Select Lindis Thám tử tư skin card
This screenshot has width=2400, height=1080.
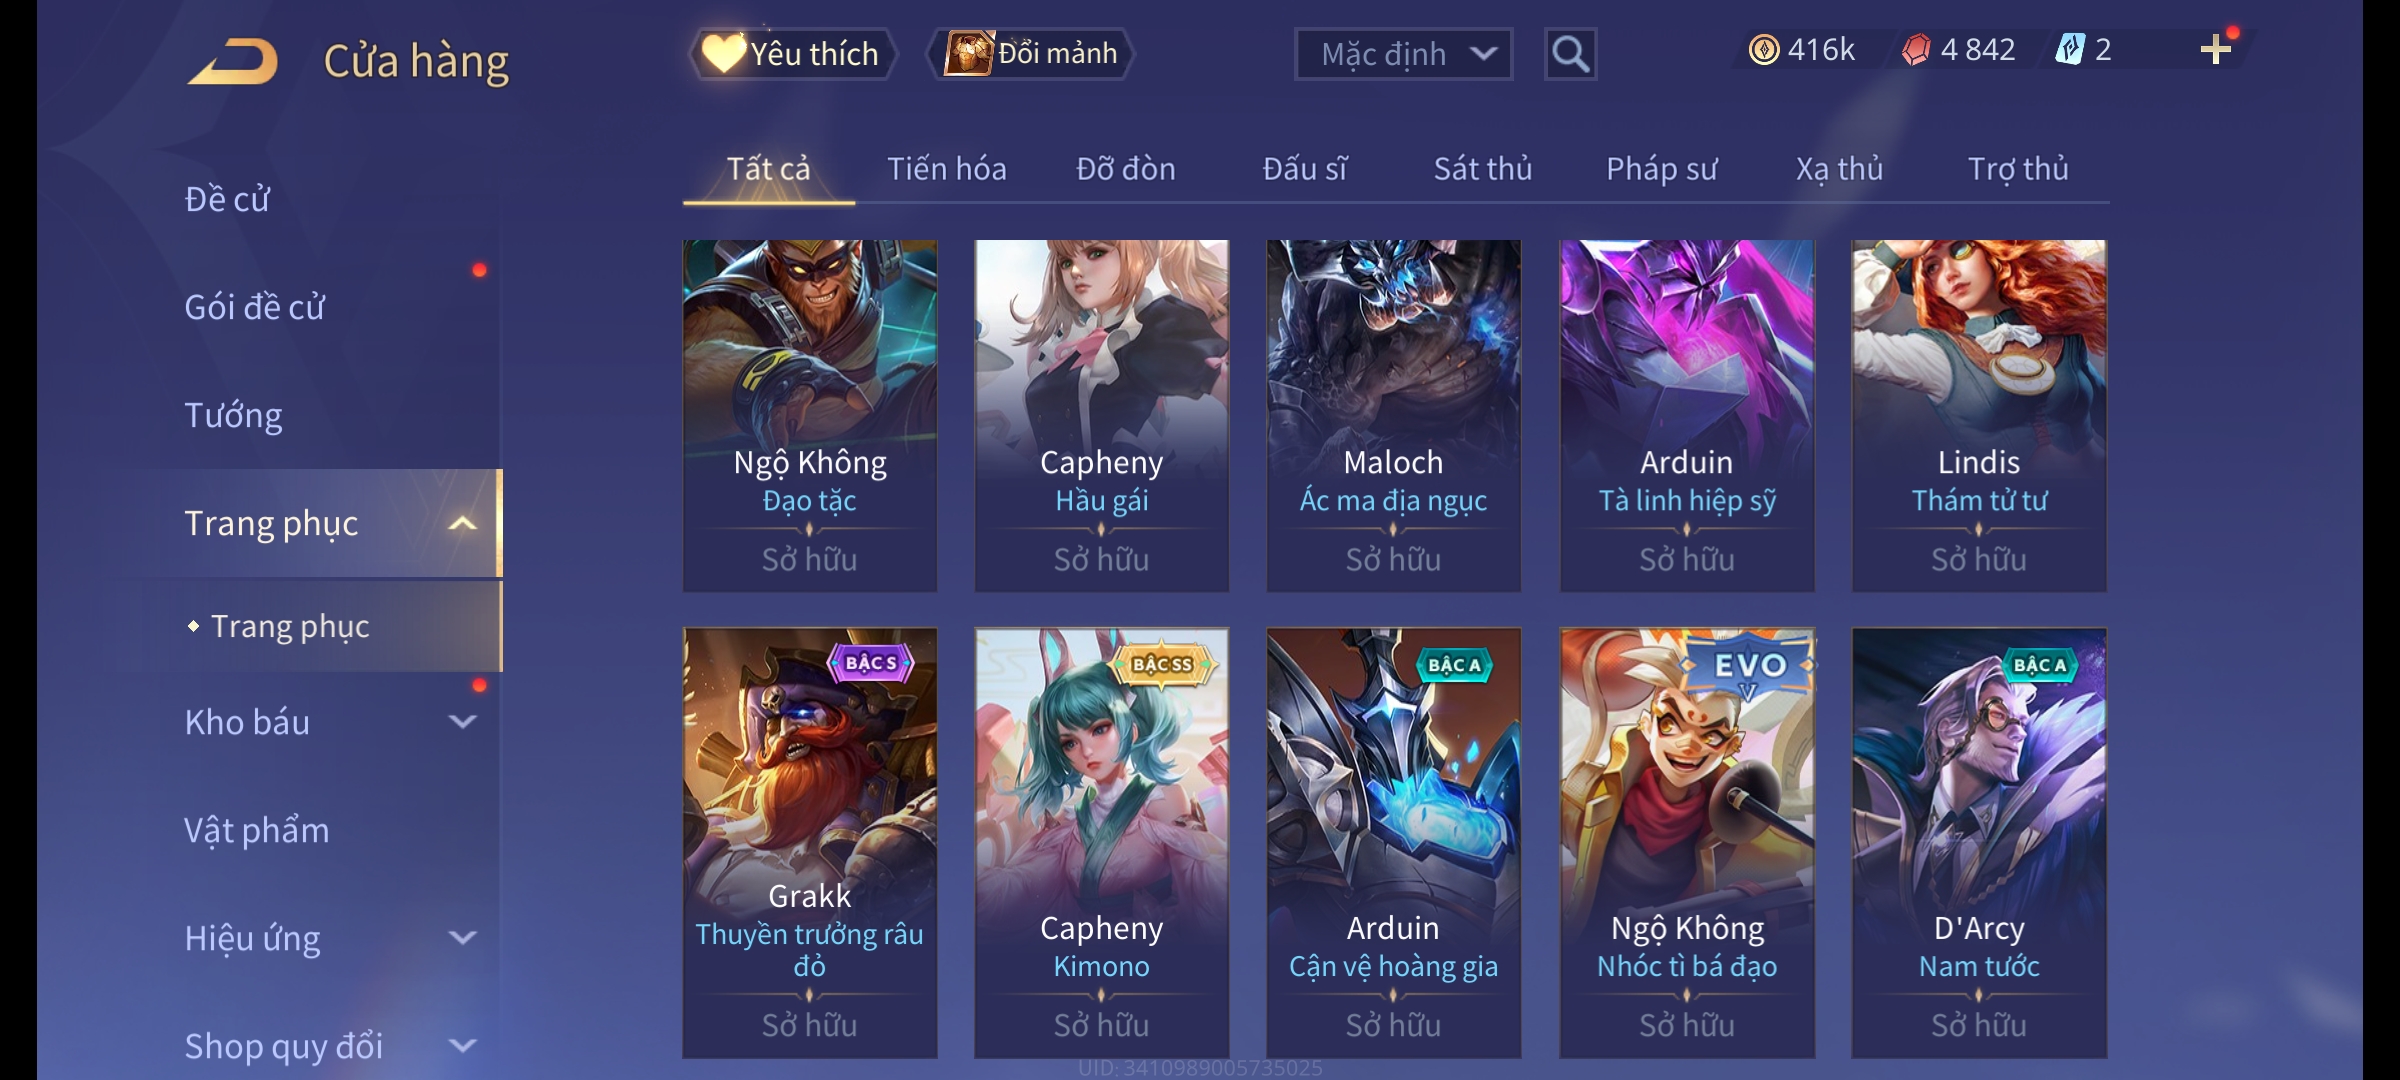point(1979,416)
